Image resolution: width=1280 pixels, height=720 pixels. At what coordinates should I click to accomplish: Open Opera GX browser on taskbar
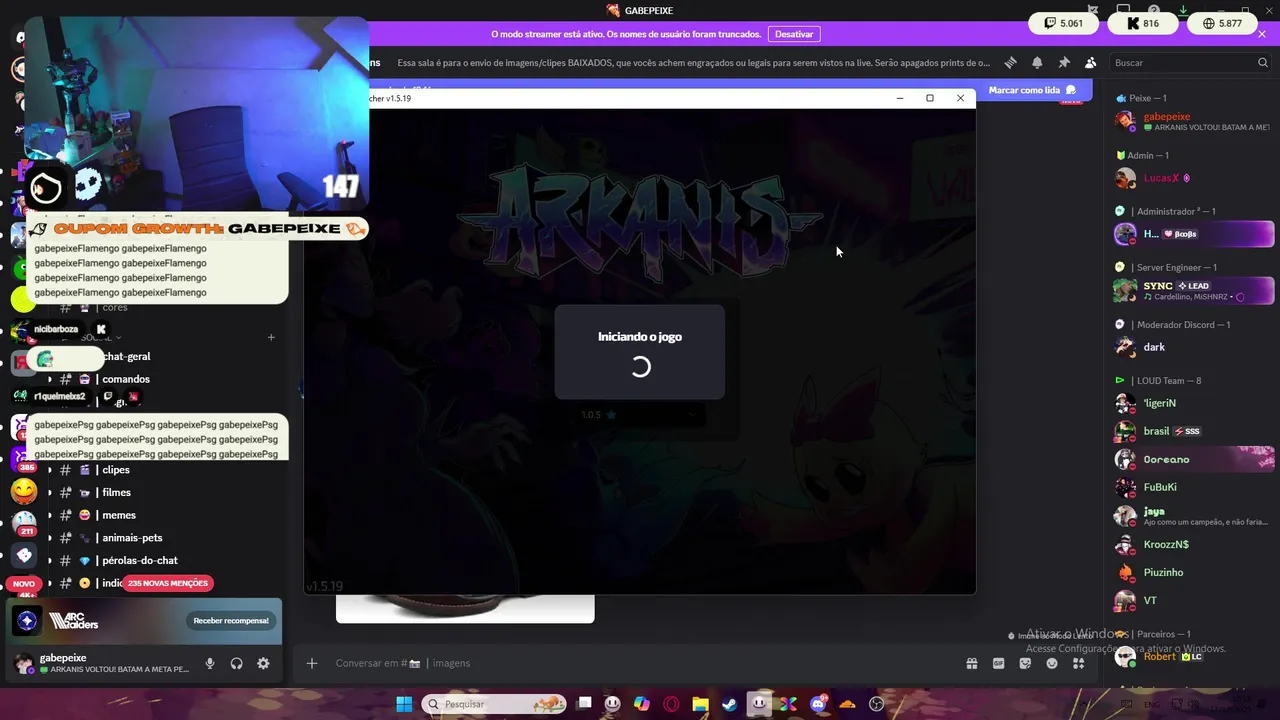coord(671,704)
